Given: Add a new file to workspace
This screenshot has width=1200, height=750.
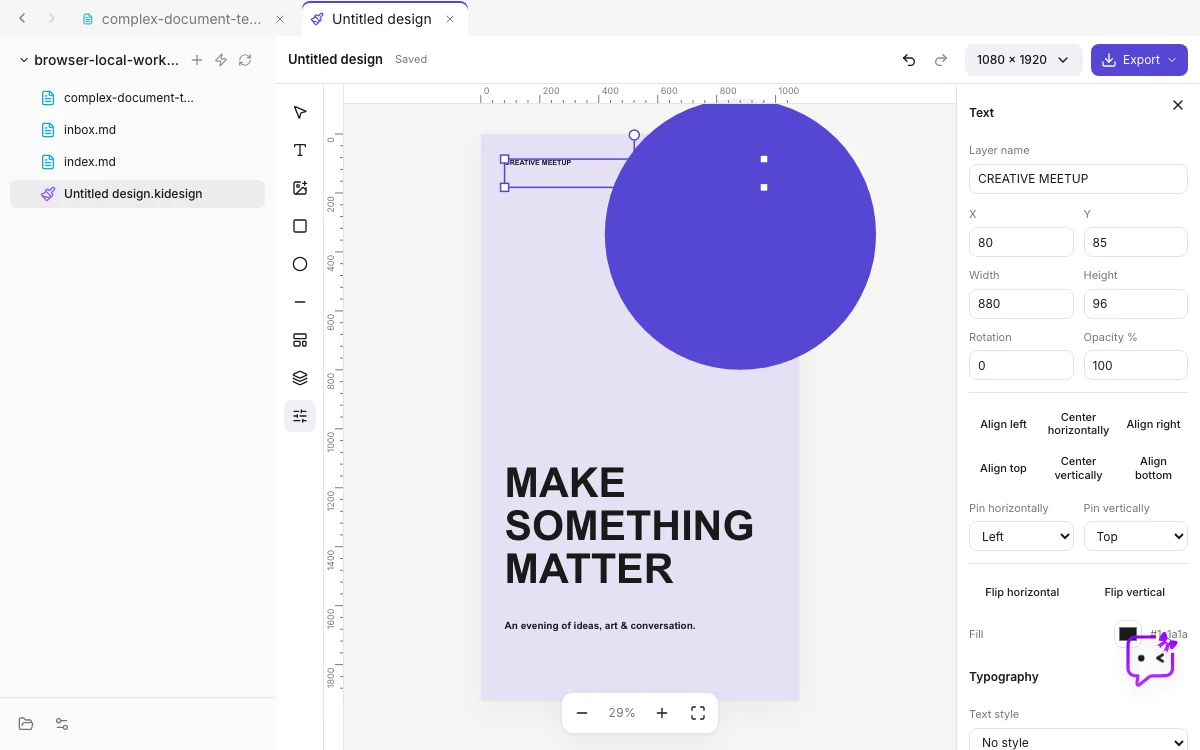Looking at the screenshot, I should pyautogui.click(x=197, y=60).
